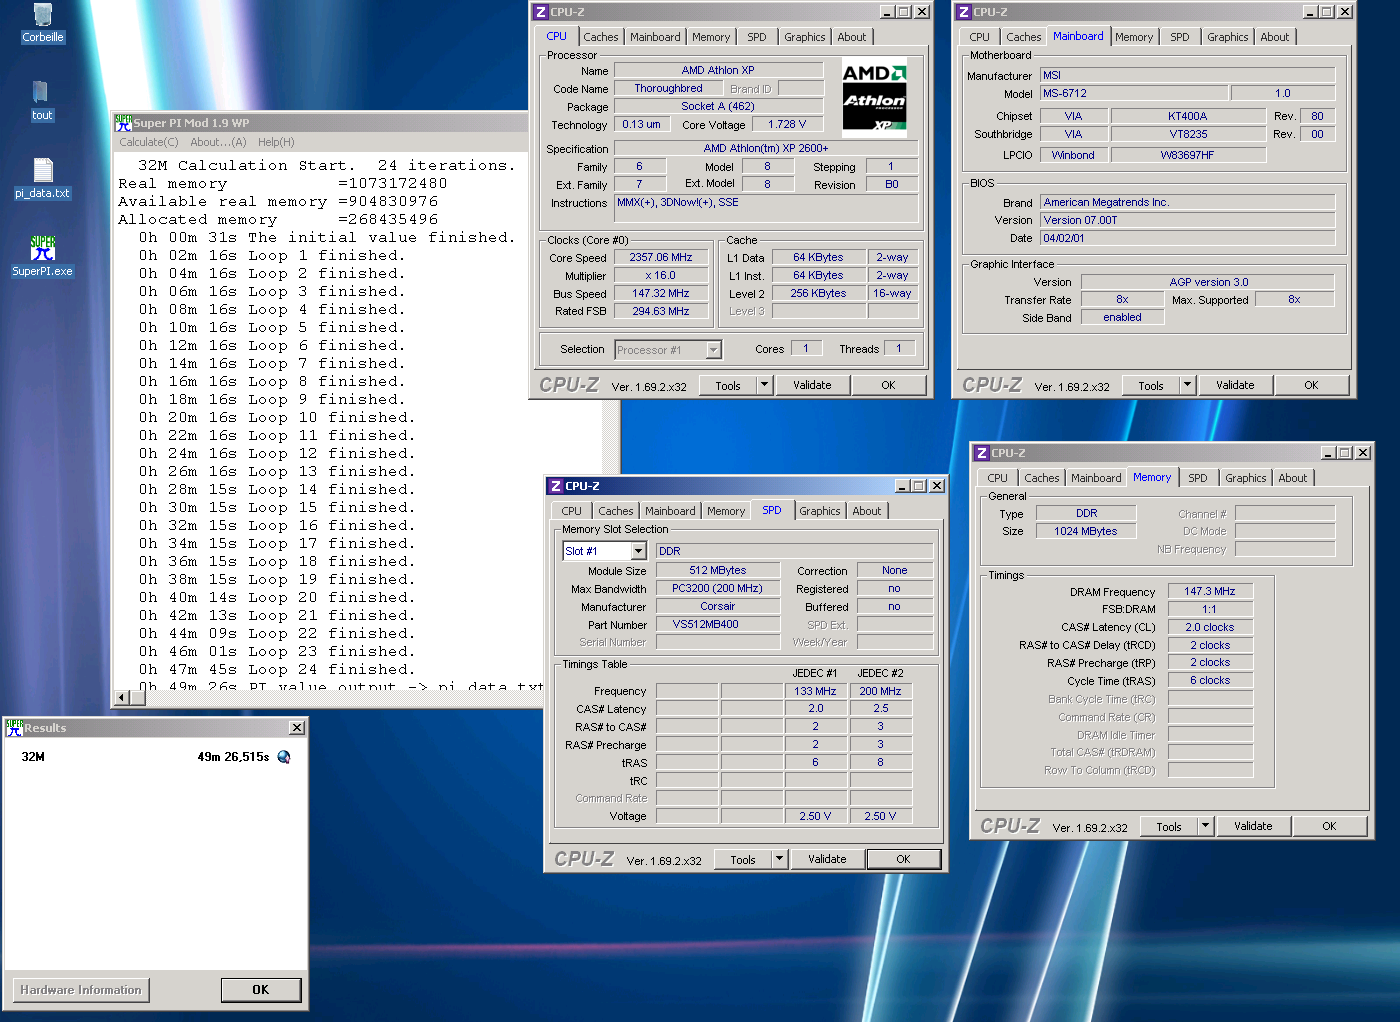
Task: Open the Calculate(C) menu in Super PI
Action: click(x=148, y=142)
